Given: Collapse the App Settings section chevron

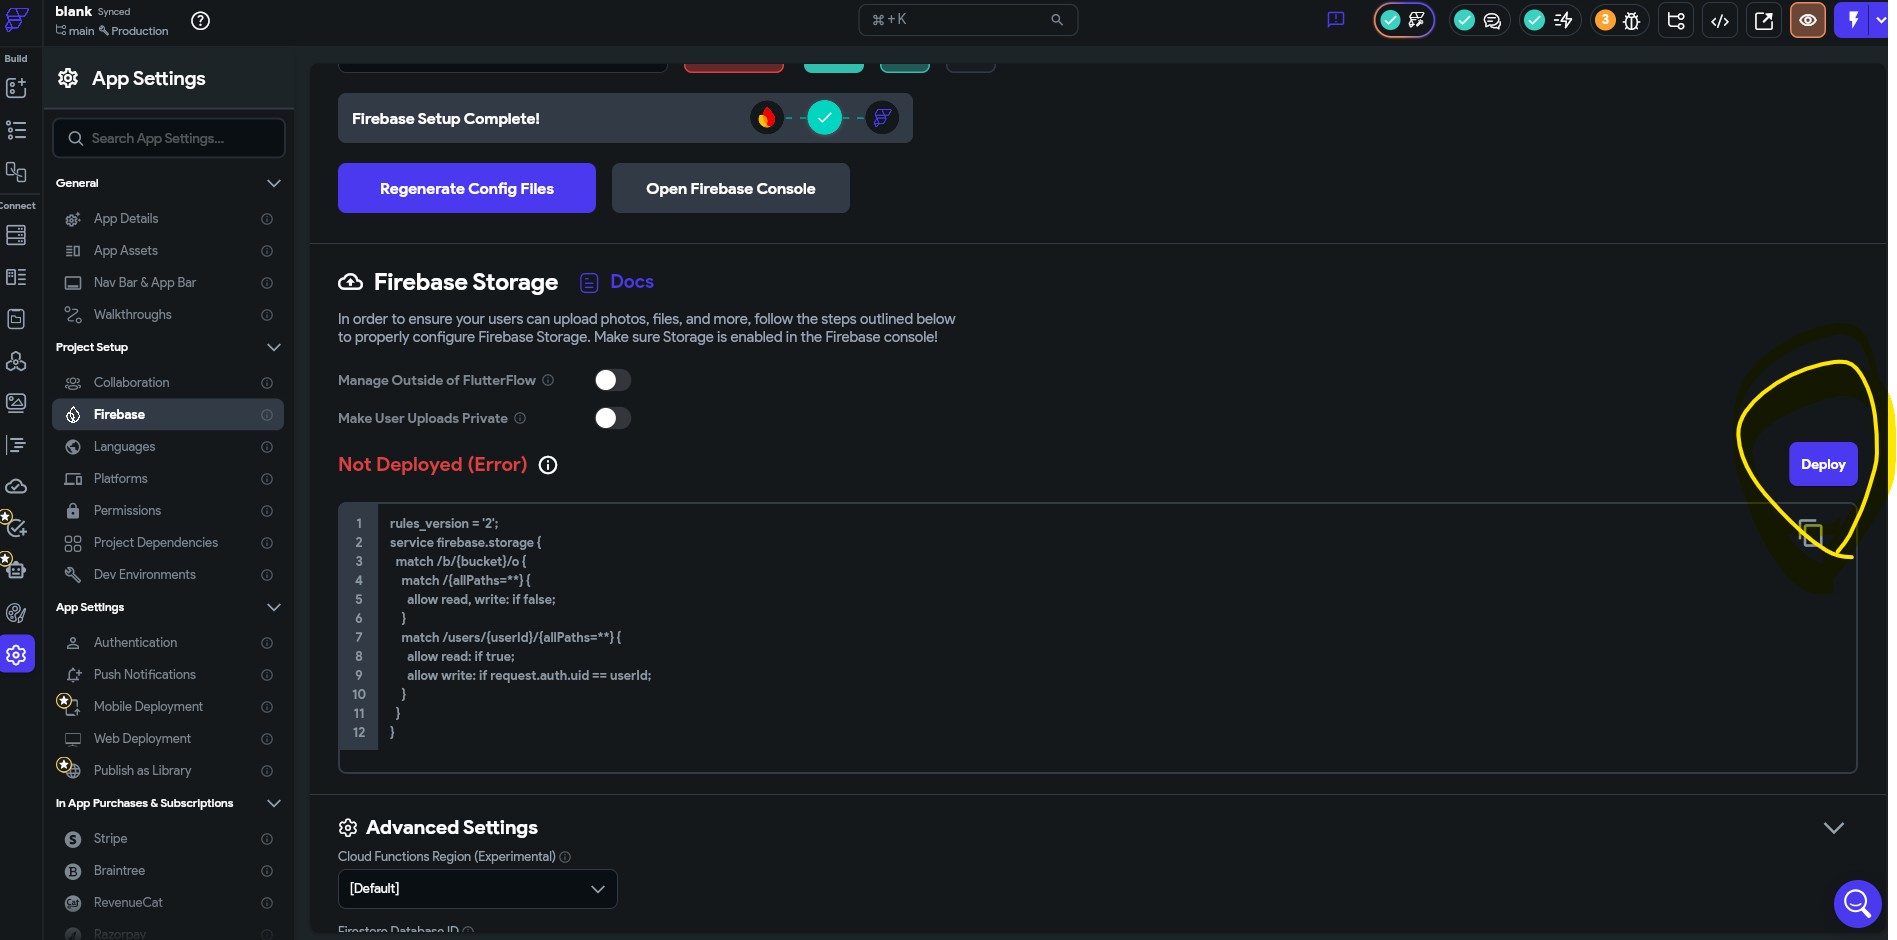Looking at the screenshot, I should 274,607.
